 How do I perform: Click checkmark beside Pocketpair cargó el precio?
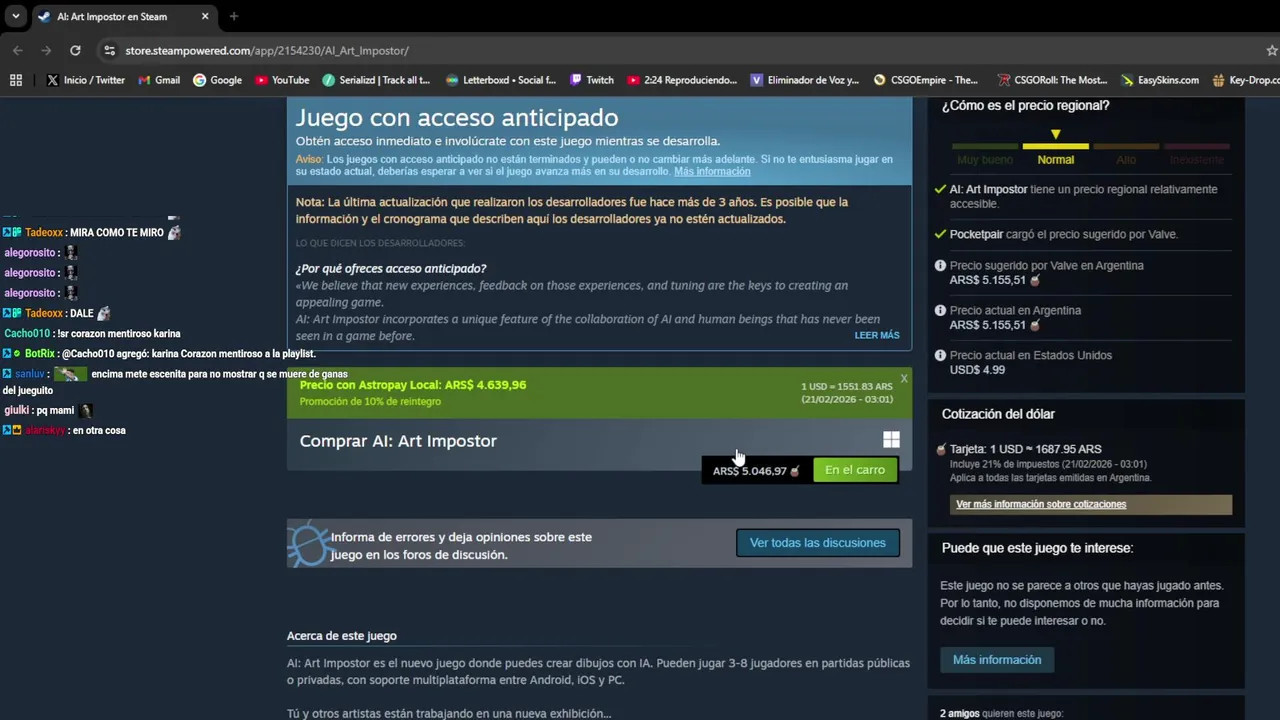(x=940, y=234)
